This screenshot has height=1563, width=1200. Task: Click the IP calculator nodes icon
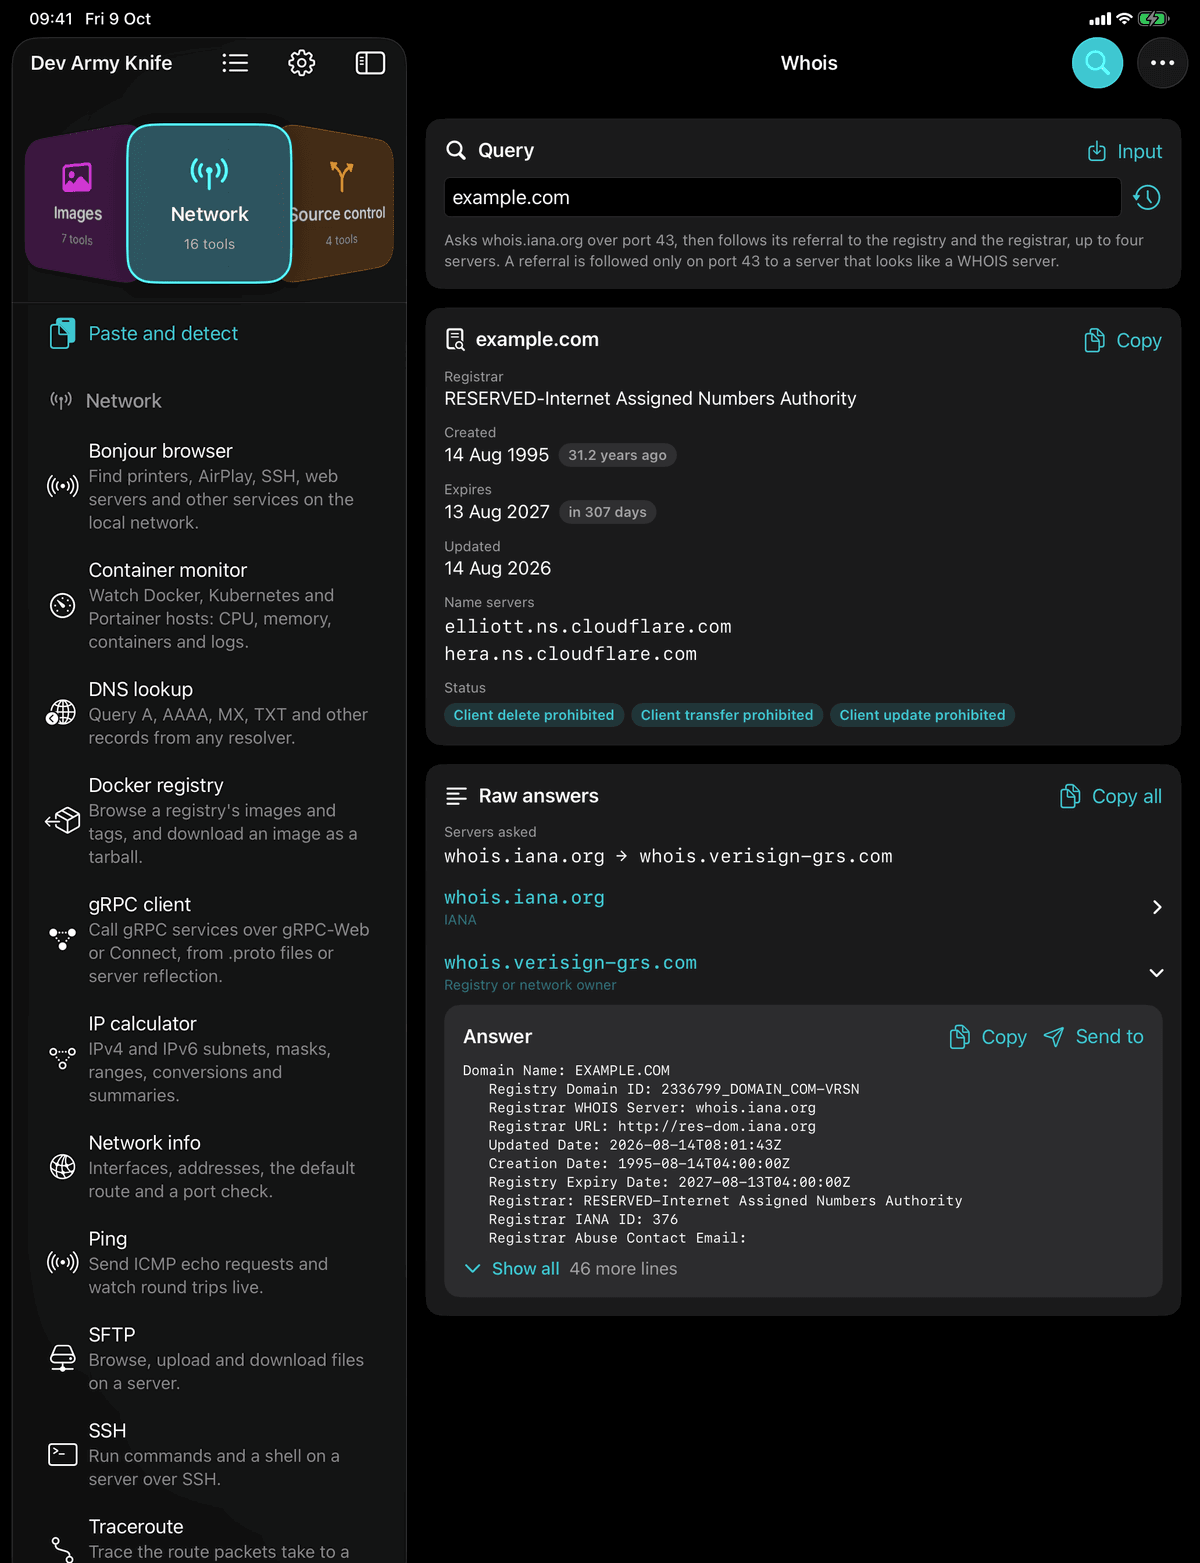tap(62, 1058)
